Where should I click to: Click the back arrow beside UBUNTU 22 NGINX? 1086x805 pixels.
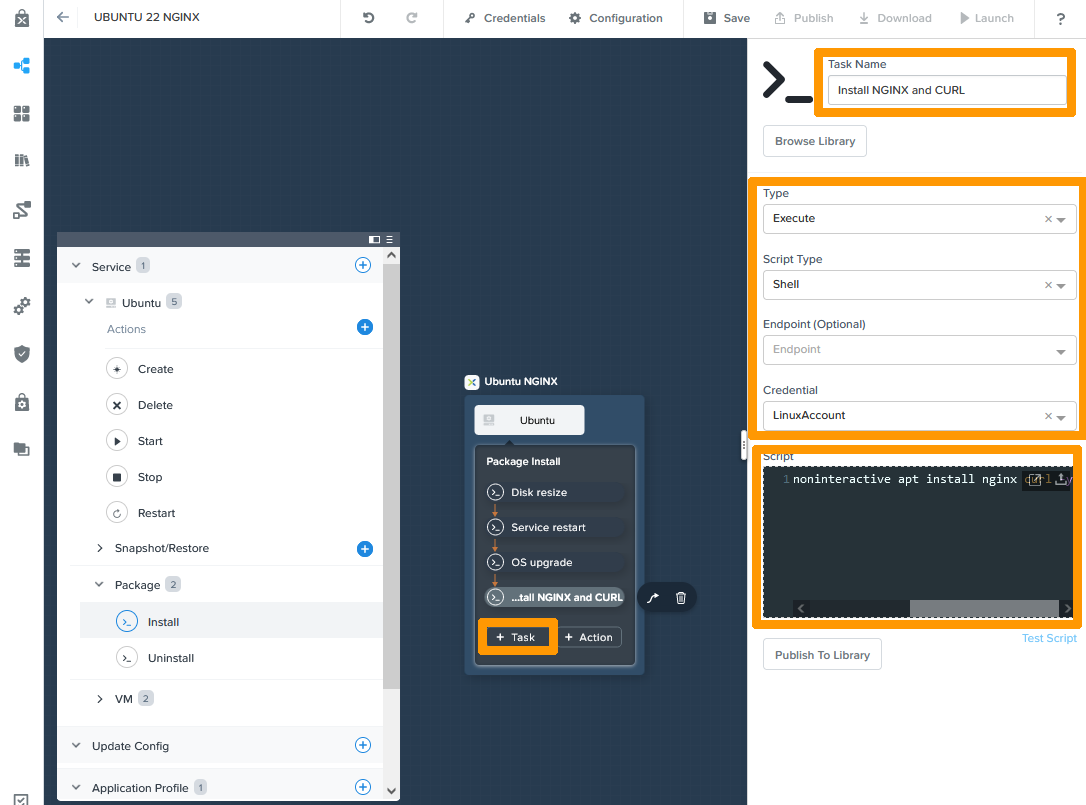coord(63,18)
